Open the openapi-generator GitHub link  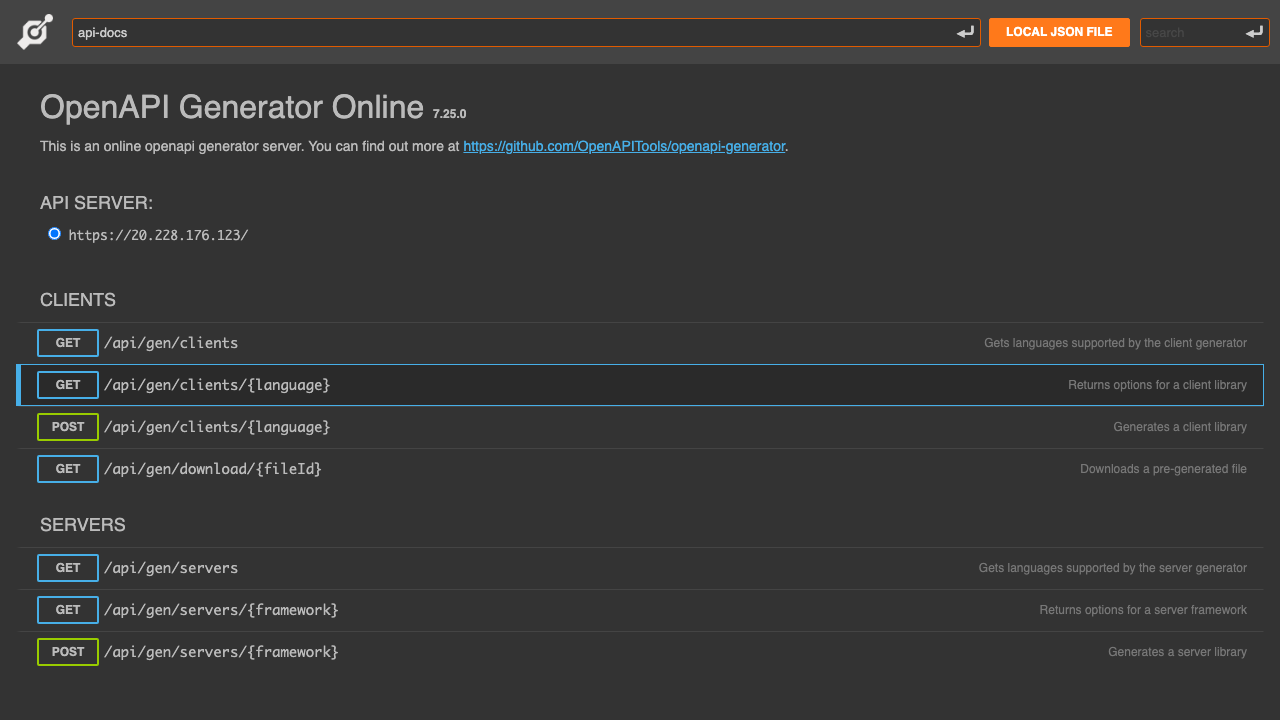624,146
